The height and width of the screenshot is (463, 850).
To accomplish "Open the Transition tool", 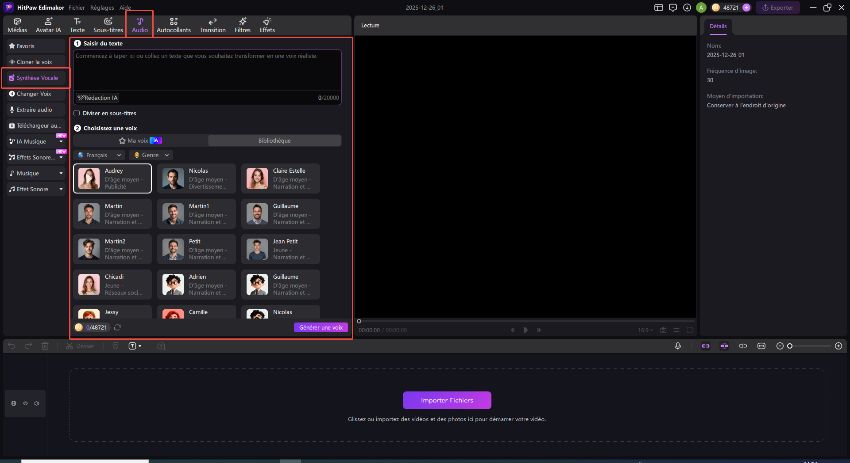I will (x=212, y=25).
